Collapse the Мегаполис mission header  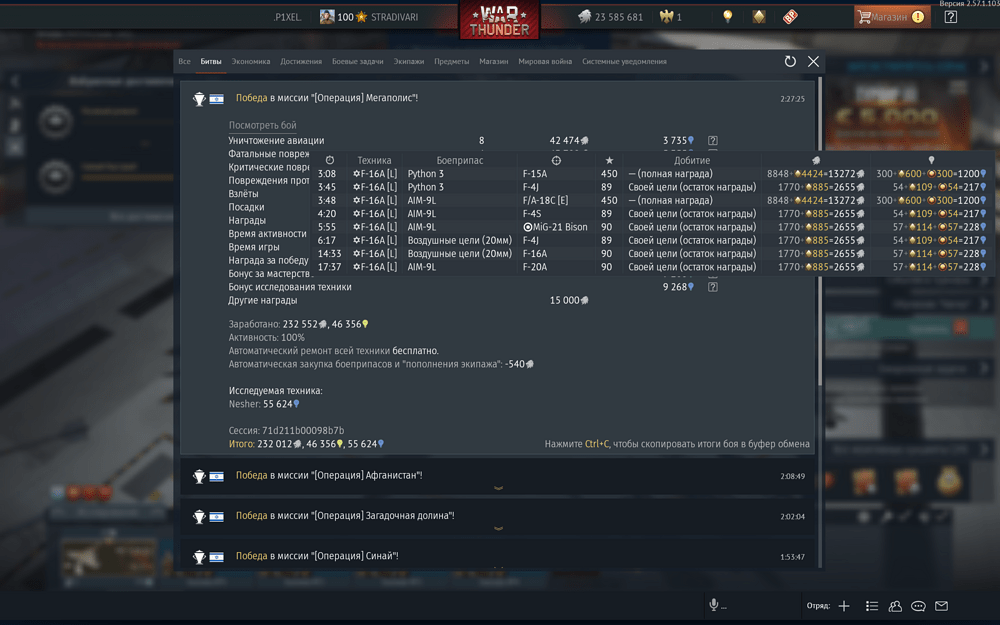click(497, 98)
